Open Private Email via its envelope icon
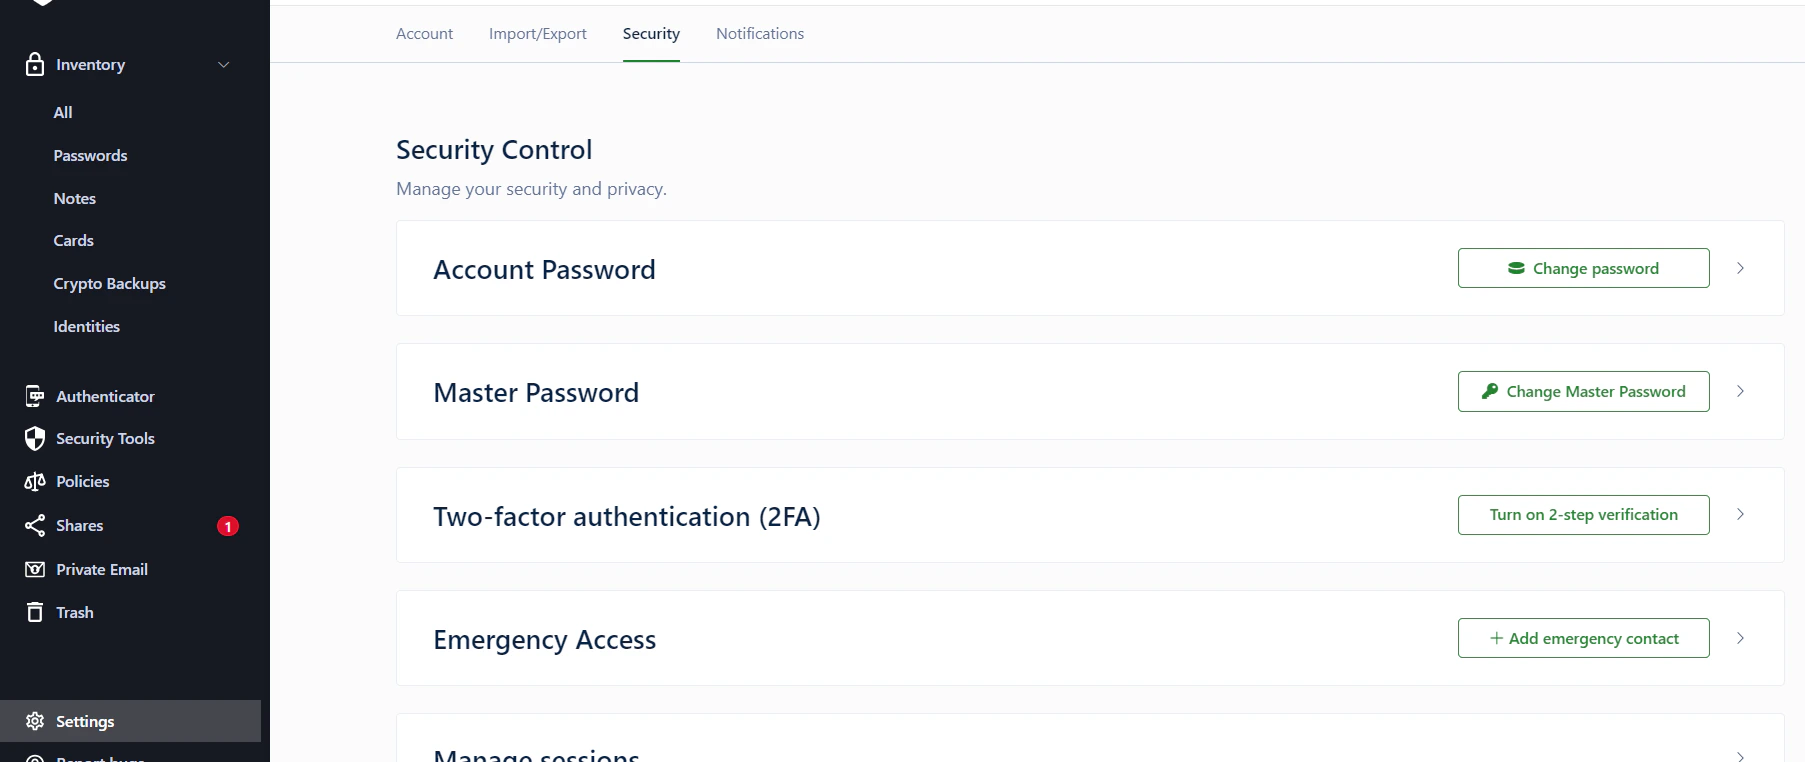Viewport: 1805px width, 762px height. (34, 569)
